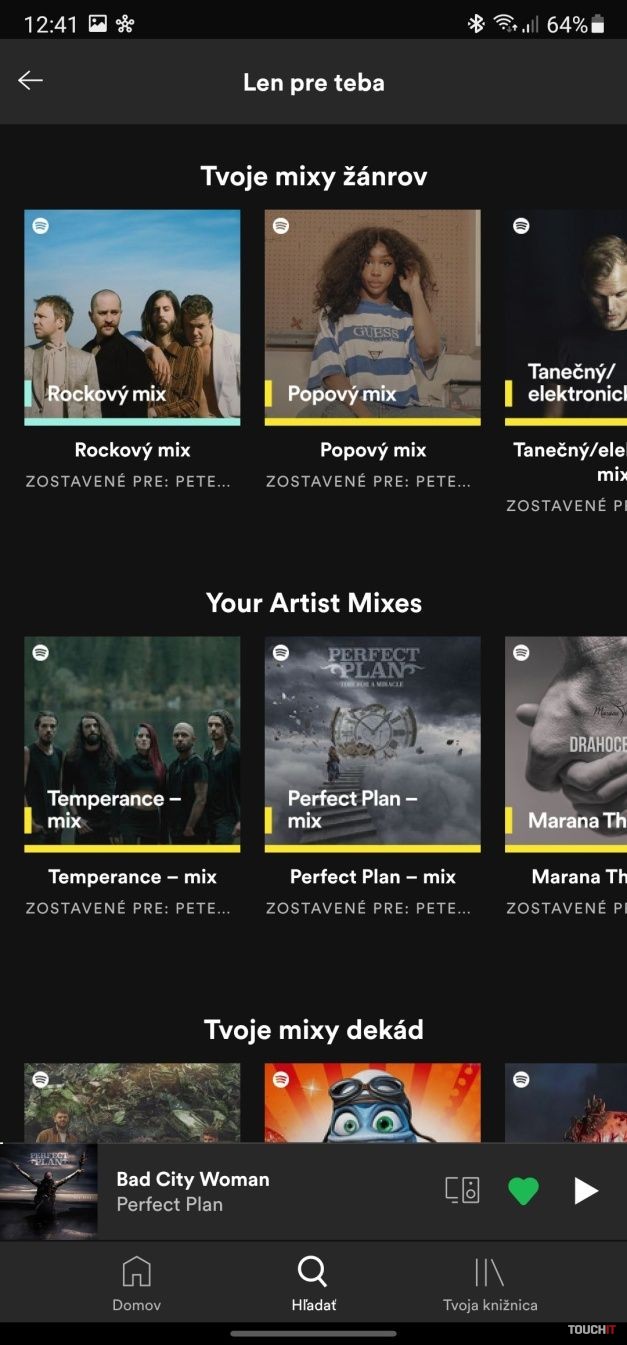
Task: Tap the Temperance – mix title text
Action: 132,877
